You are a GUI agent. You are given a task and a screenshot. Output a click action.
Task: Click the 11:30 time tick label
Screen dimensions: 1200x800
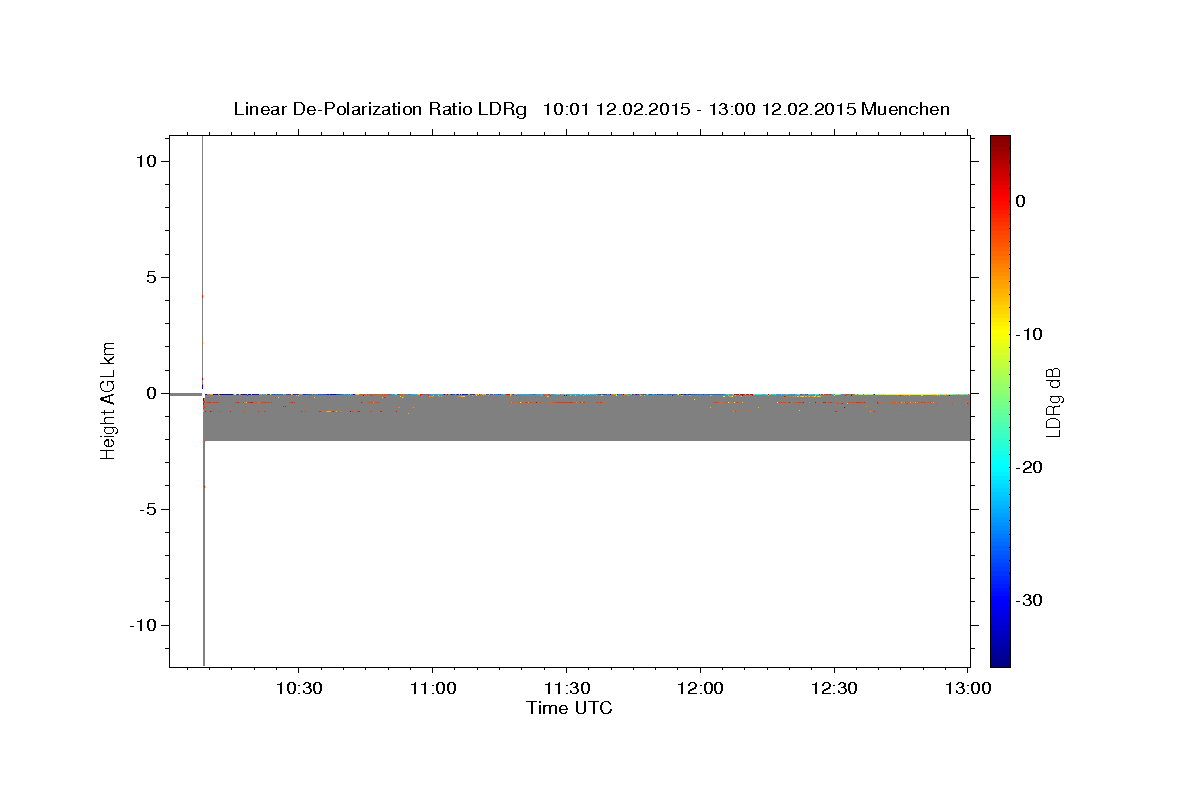(567, 689)
